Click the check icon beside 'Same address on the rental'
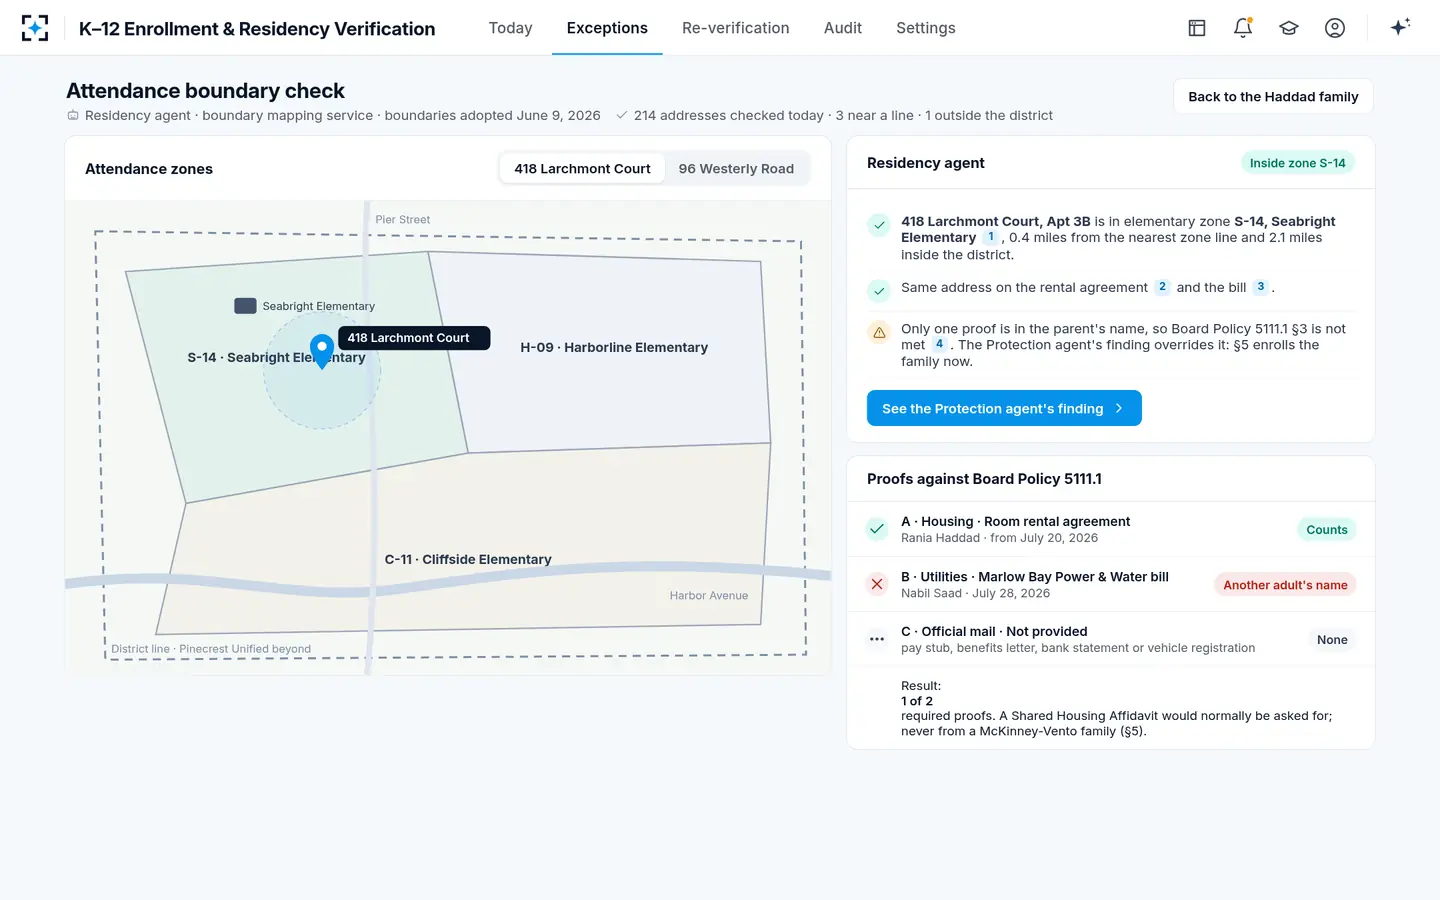The image size is (1440, 900). pyautogui.click(x=879, y=291)
